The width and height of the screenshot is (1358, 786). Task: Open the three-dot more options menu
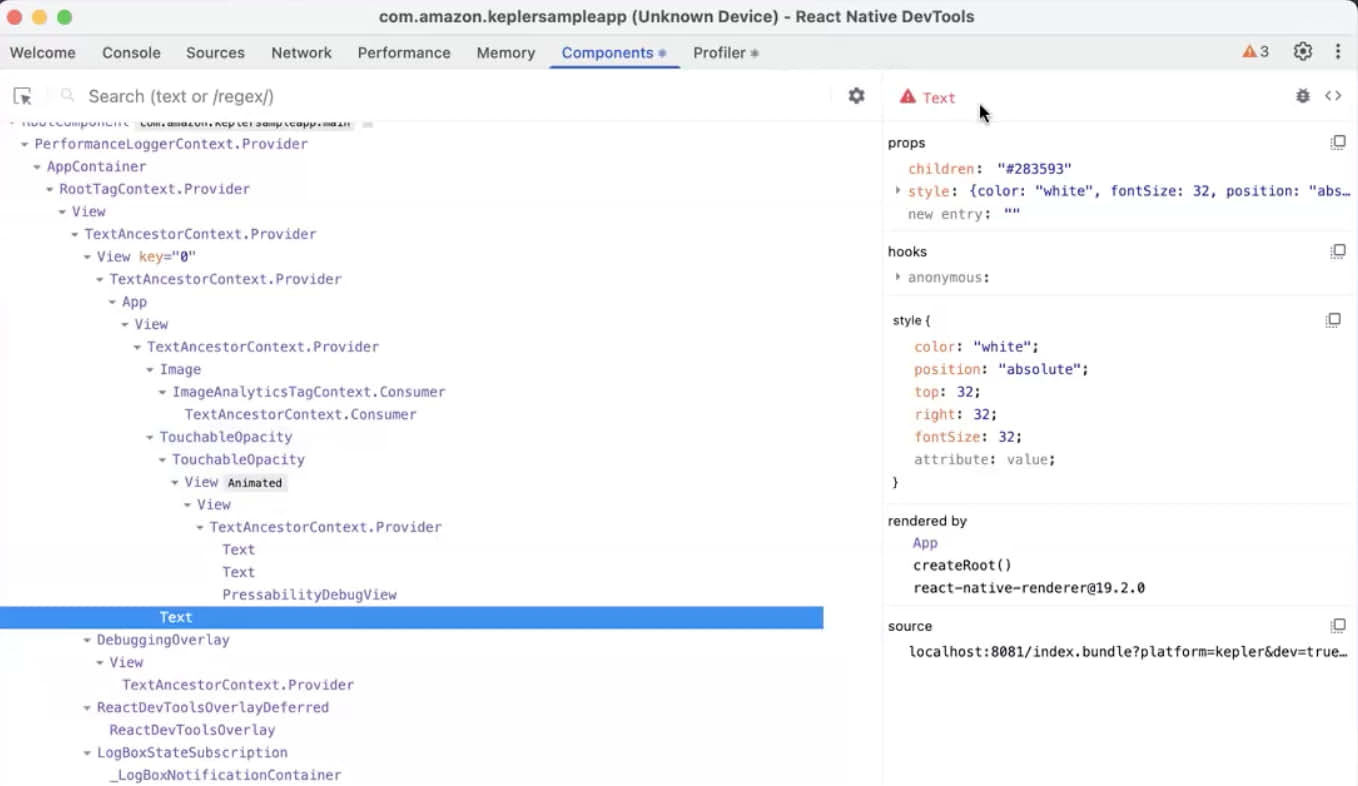point(1338,52)
